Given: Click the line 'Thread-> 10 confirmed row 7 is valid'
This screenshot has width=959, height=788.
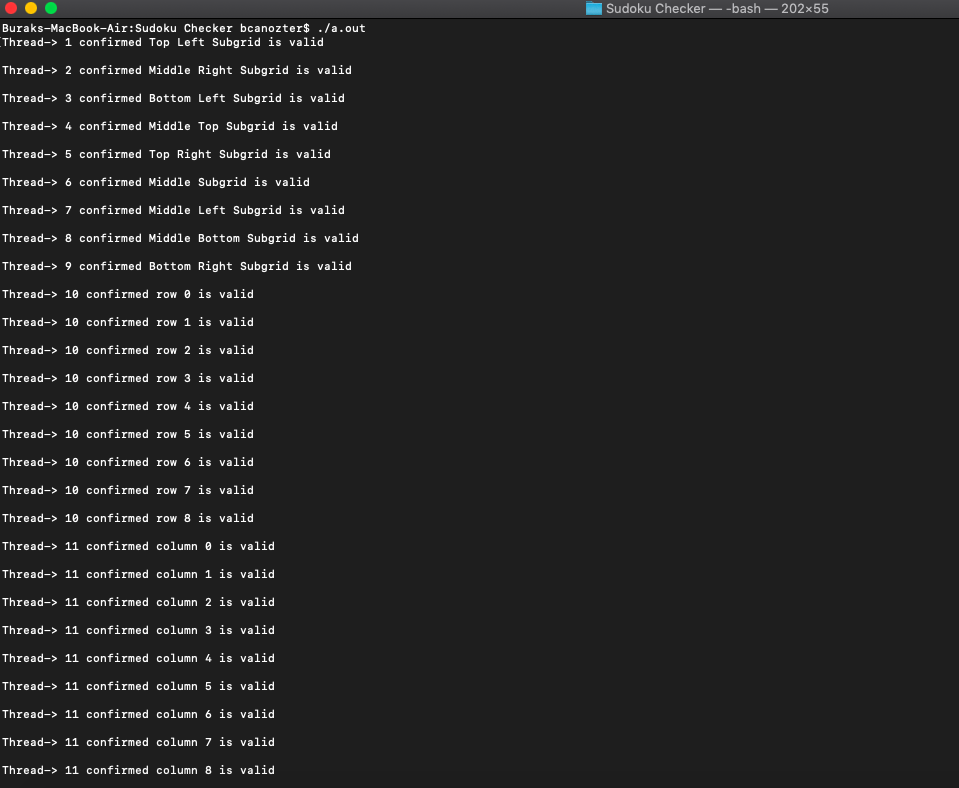Looking at the screenshot, I should pos(128,490).
